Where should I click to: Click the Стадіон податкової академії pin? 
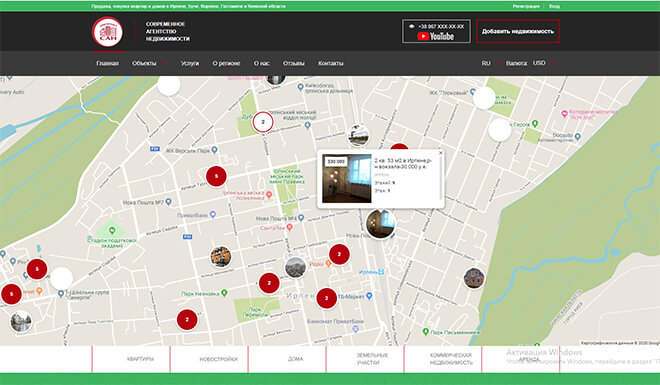click(112, 231)
